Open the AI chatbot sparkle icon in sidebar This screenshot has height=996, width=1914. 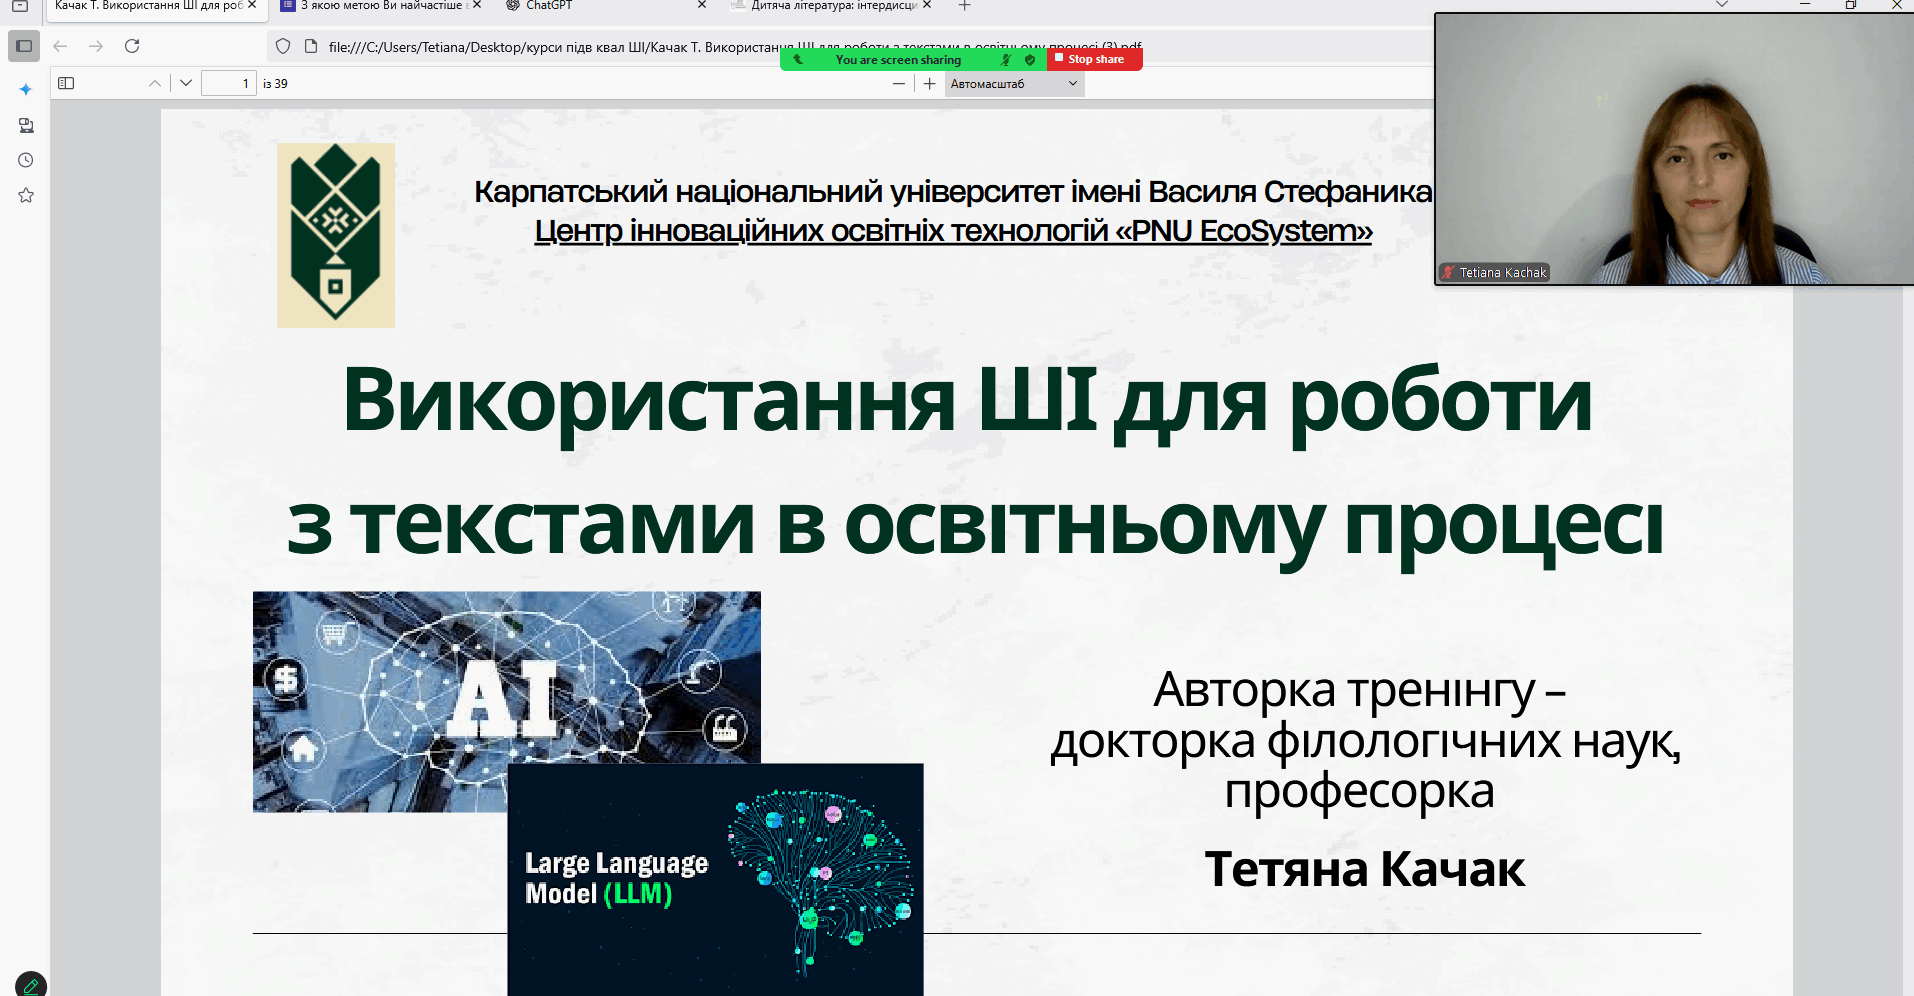(26, 90)
